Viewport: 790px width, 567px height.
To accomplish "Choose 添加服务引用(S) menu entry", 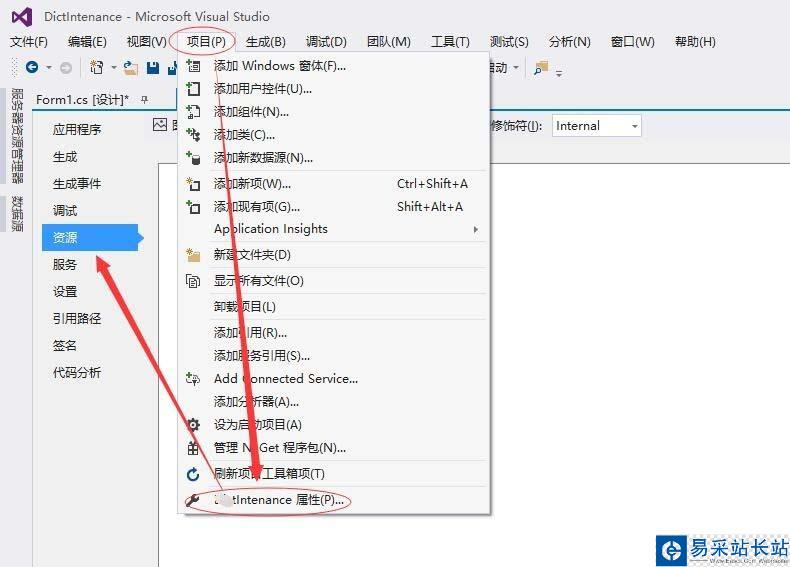I will pyautogui.click(x=335, y=356).
